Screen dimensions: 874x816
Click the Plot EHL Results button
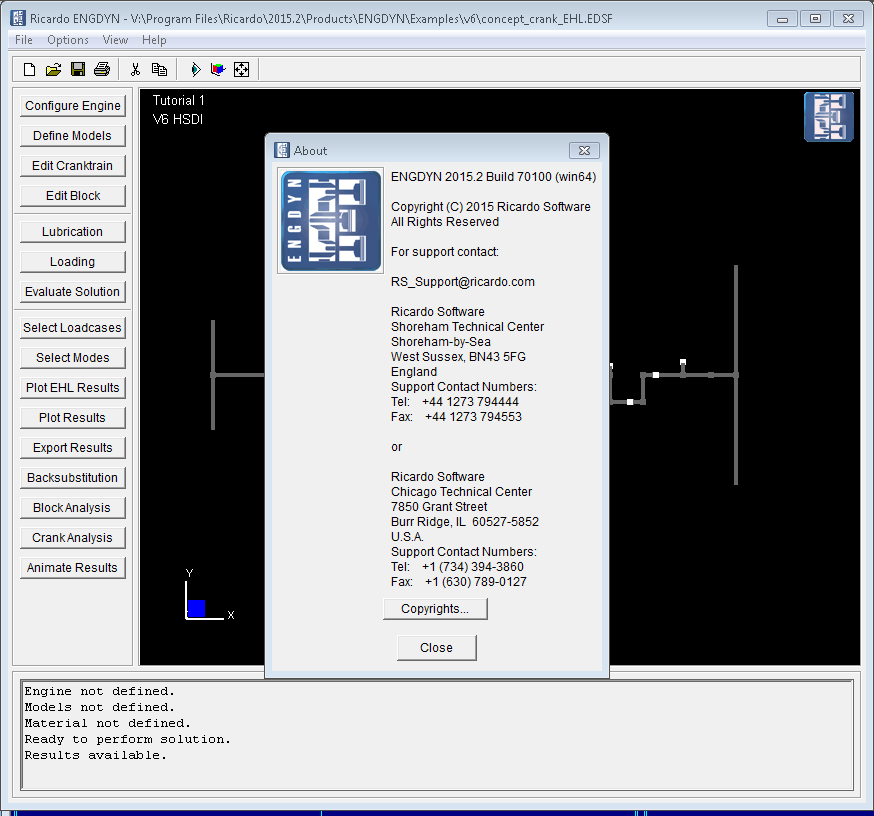click(73, 388)
